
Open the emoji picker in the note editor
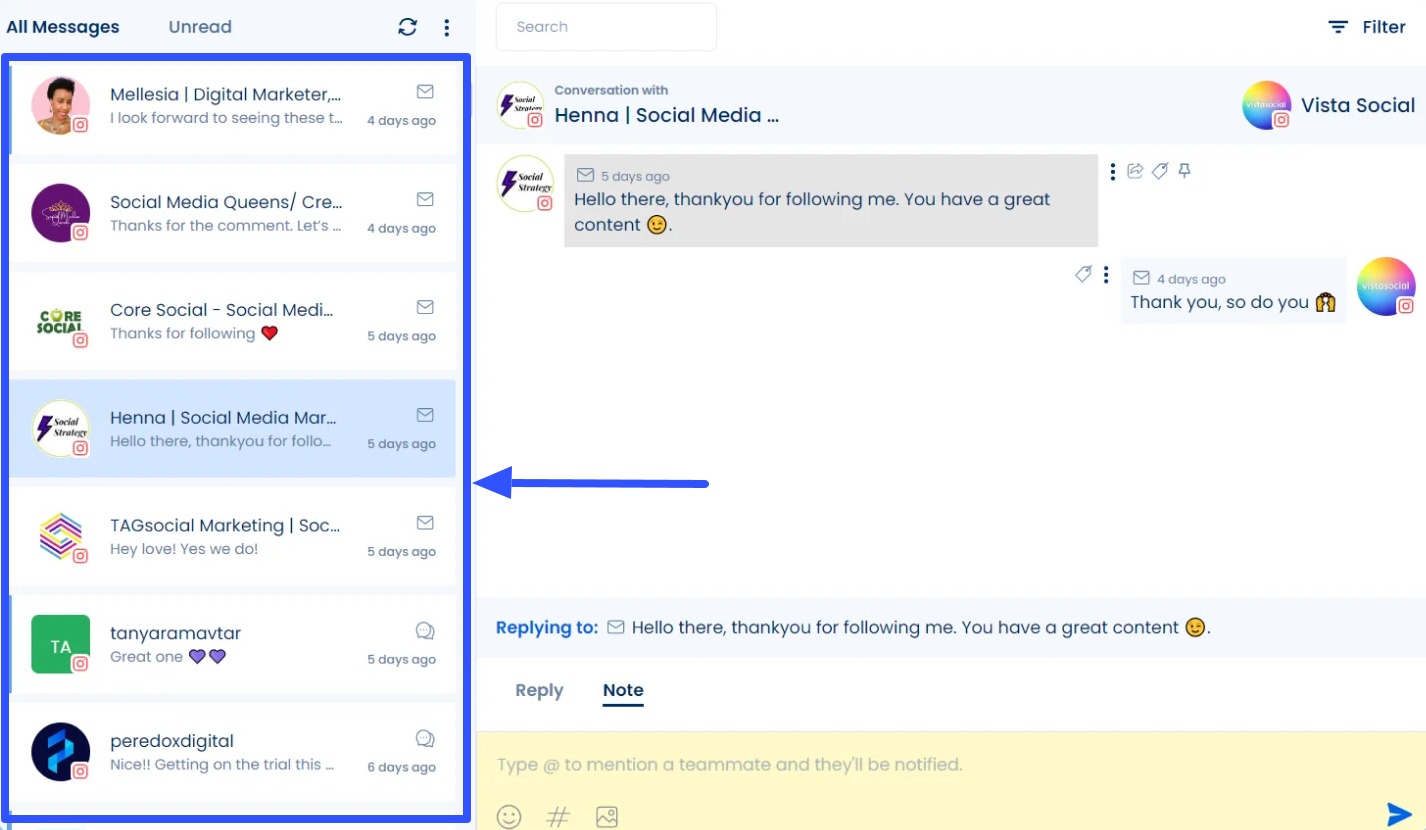tap(509, 816)
